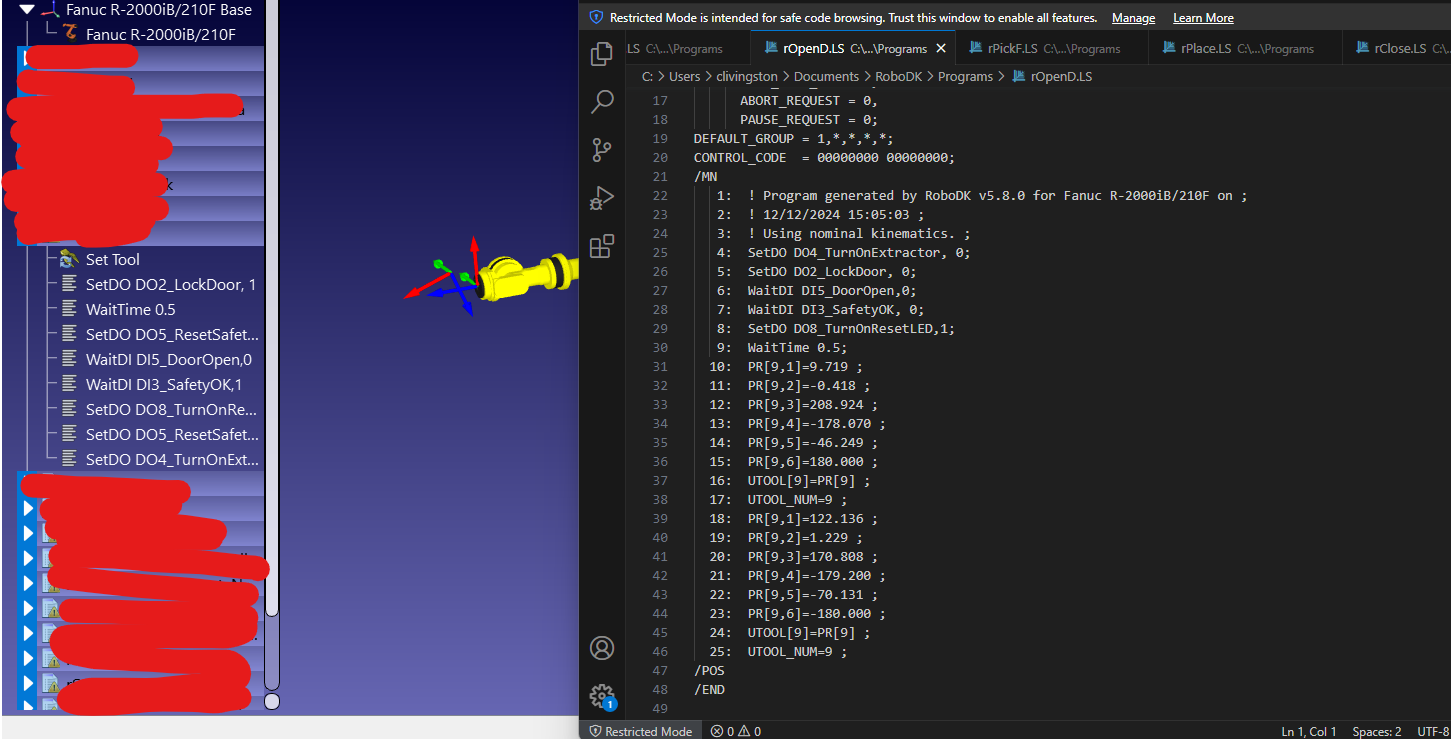This screenshot has height=739, width=1451.
Task: Click the Manage link in the banner
Action: click(1133, 18)
